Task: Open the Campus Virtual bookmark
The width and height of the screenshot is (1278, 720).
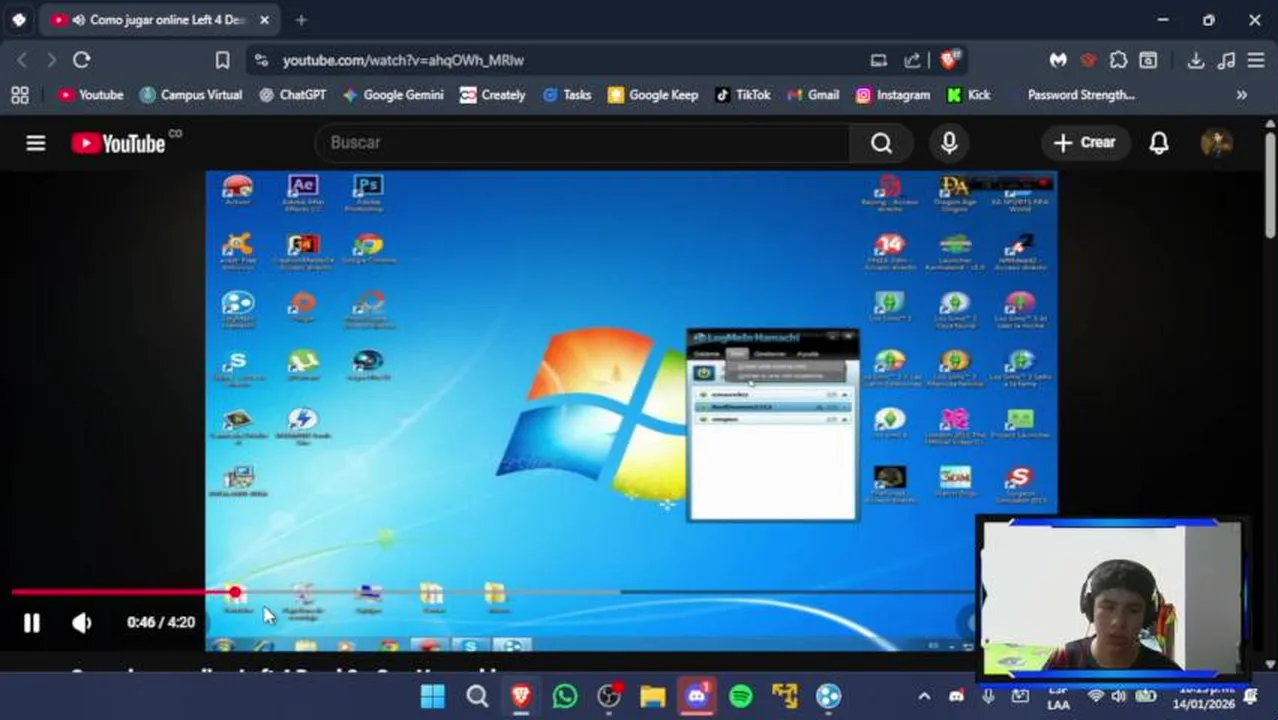Action: (191, 95)
